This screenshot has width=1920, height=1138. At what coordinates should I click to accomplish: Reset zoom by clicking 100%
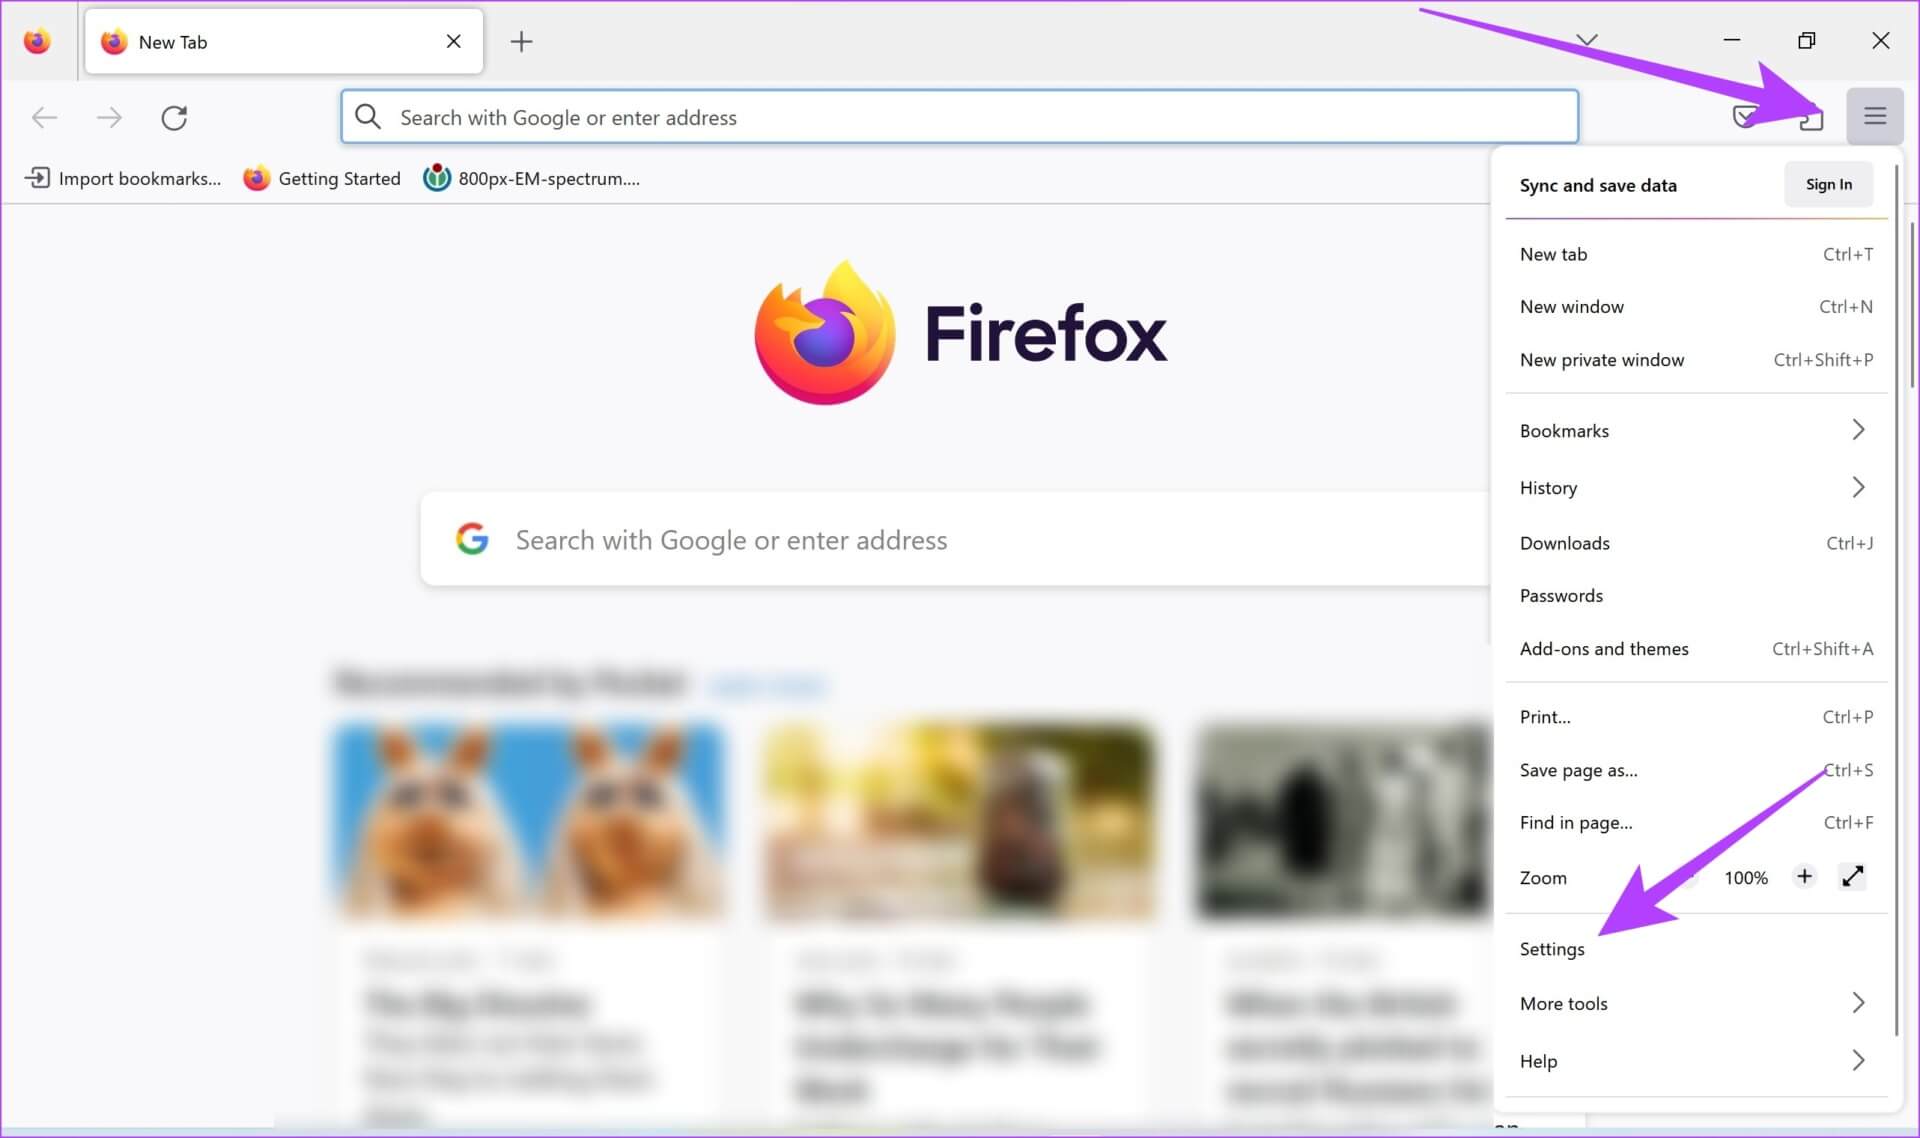[1746, 878]
